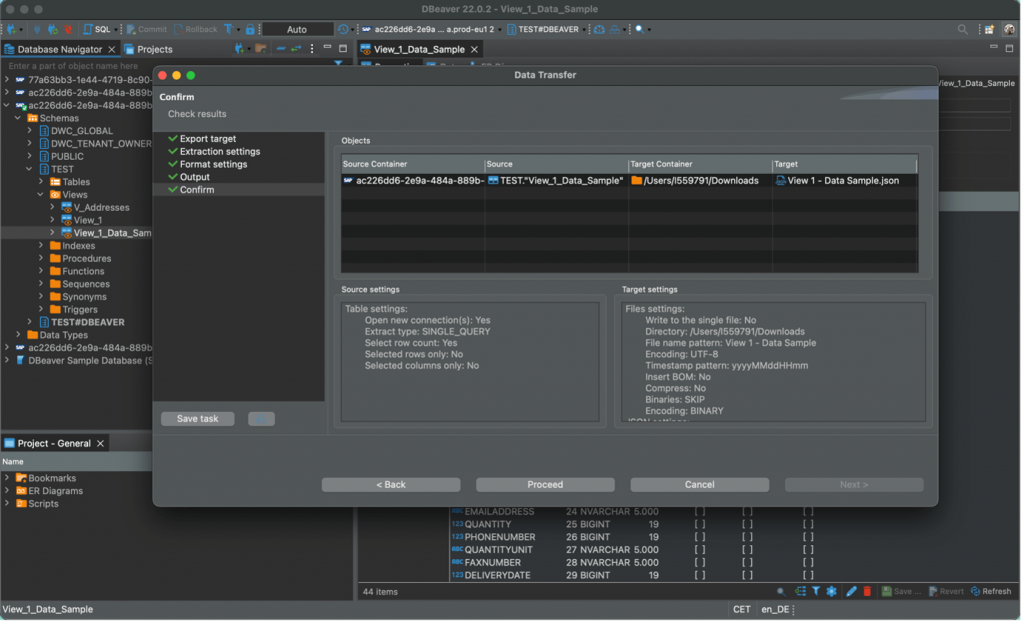Click the red Disconnect icon in main toolbar

(x=67, y=29)
